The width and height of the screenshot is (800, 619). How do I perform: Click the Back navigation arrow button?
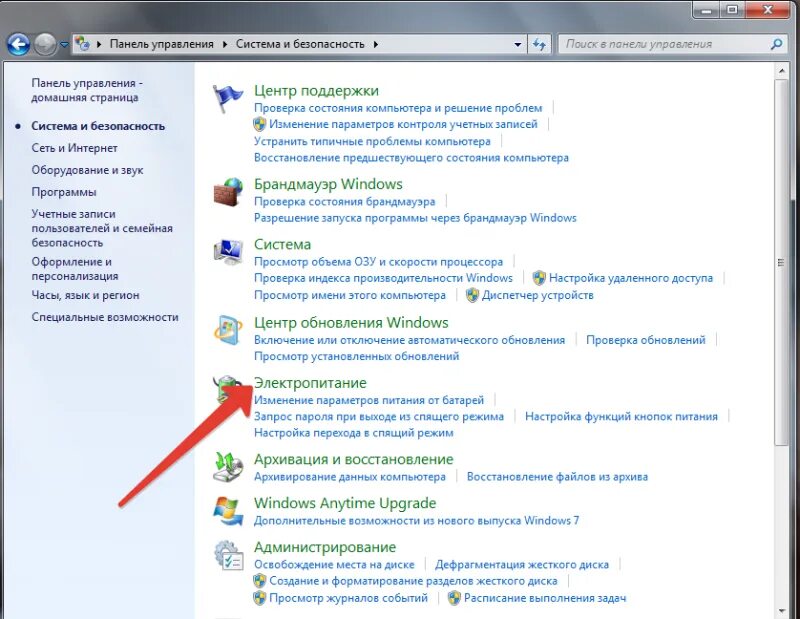click(18, 44)
